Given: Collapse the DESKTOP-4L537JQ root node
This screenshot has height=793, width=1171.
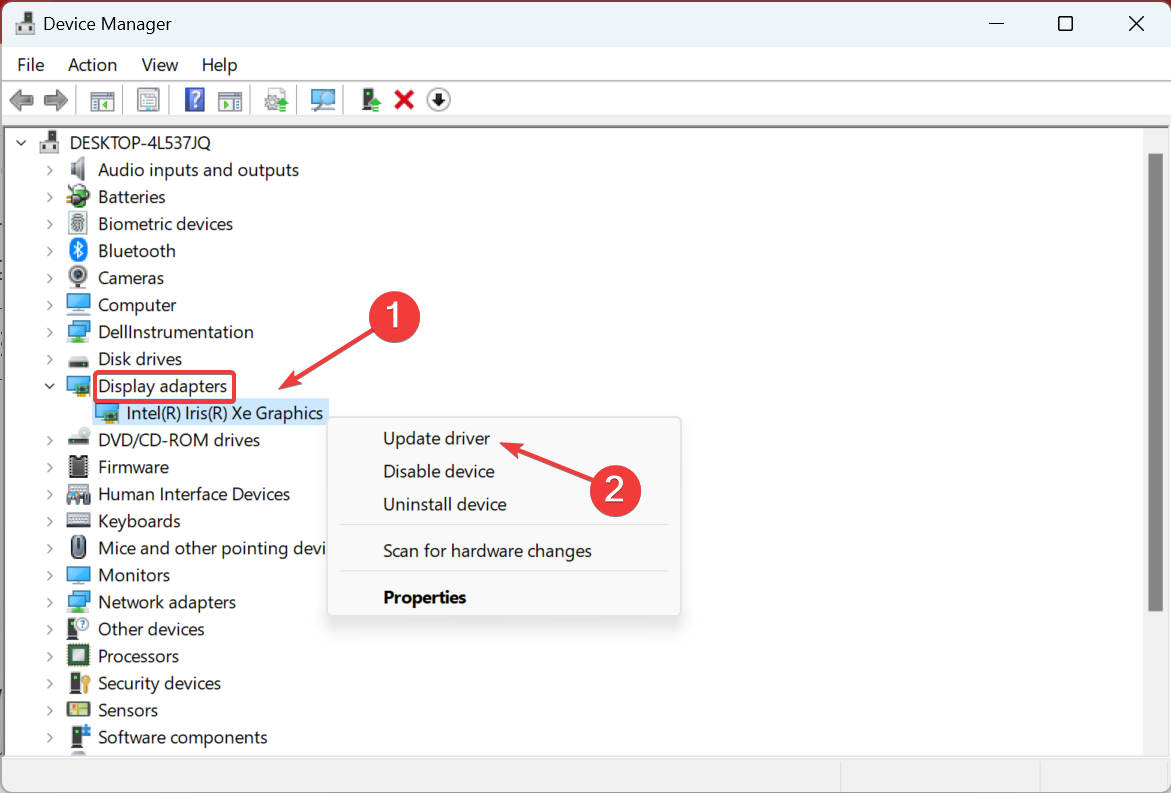Looking at the screenshot, I should pyautogui.click(x=22, y=143).
